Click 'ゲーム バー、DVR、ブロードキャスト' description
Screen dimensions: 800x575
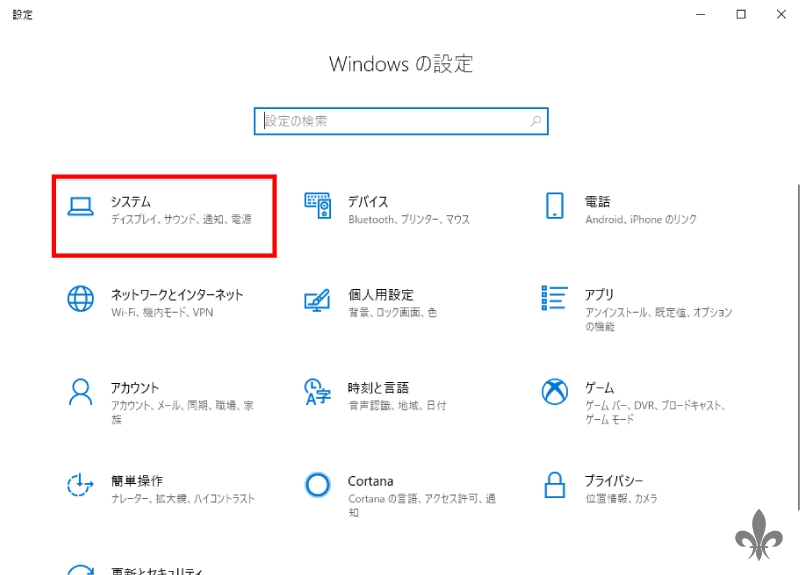[655, 412]
